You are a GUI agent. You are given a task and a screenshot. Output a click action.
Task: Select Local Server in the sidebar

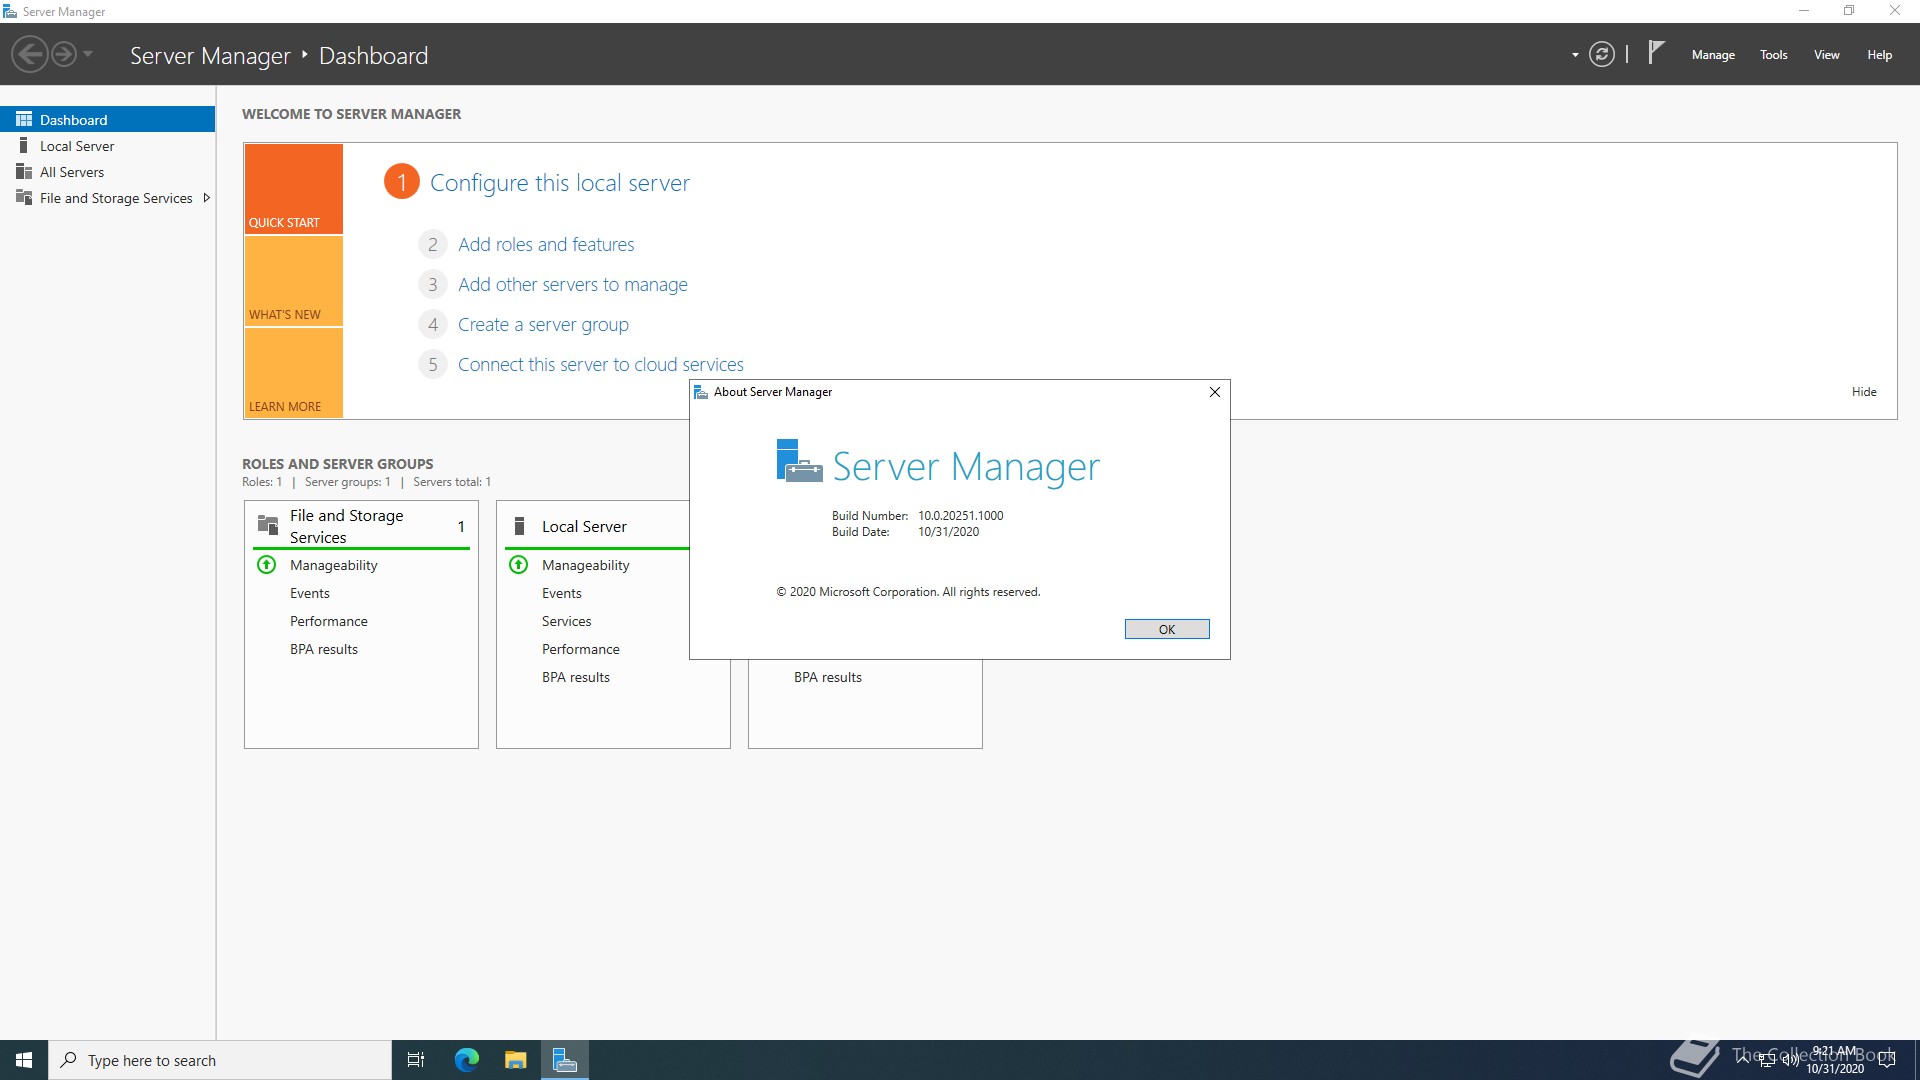[108, 146]
